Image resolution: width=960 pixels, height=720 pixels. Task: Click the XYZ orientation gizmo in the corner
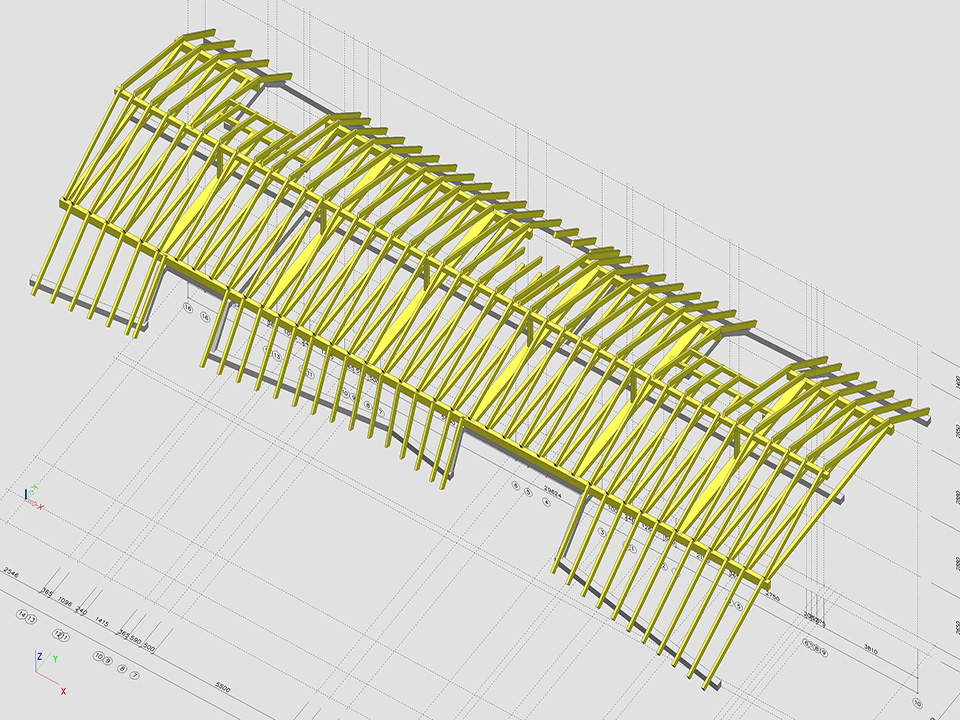(x=47, y=670)
